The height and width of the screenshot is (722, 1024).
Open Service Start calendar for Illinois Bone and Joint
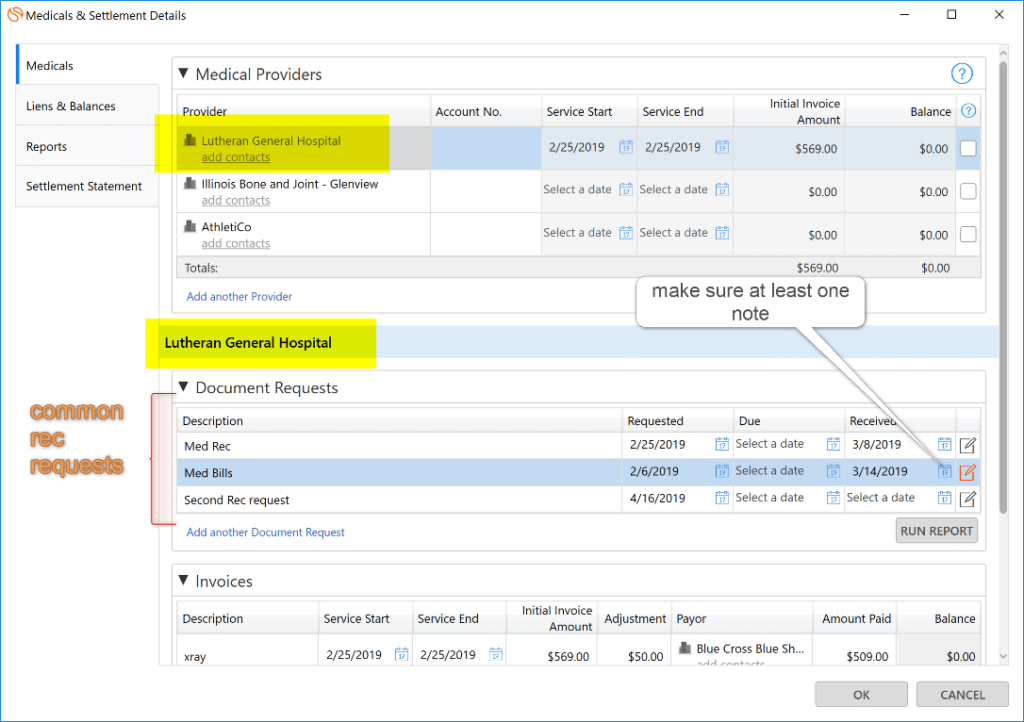[626, 189]
